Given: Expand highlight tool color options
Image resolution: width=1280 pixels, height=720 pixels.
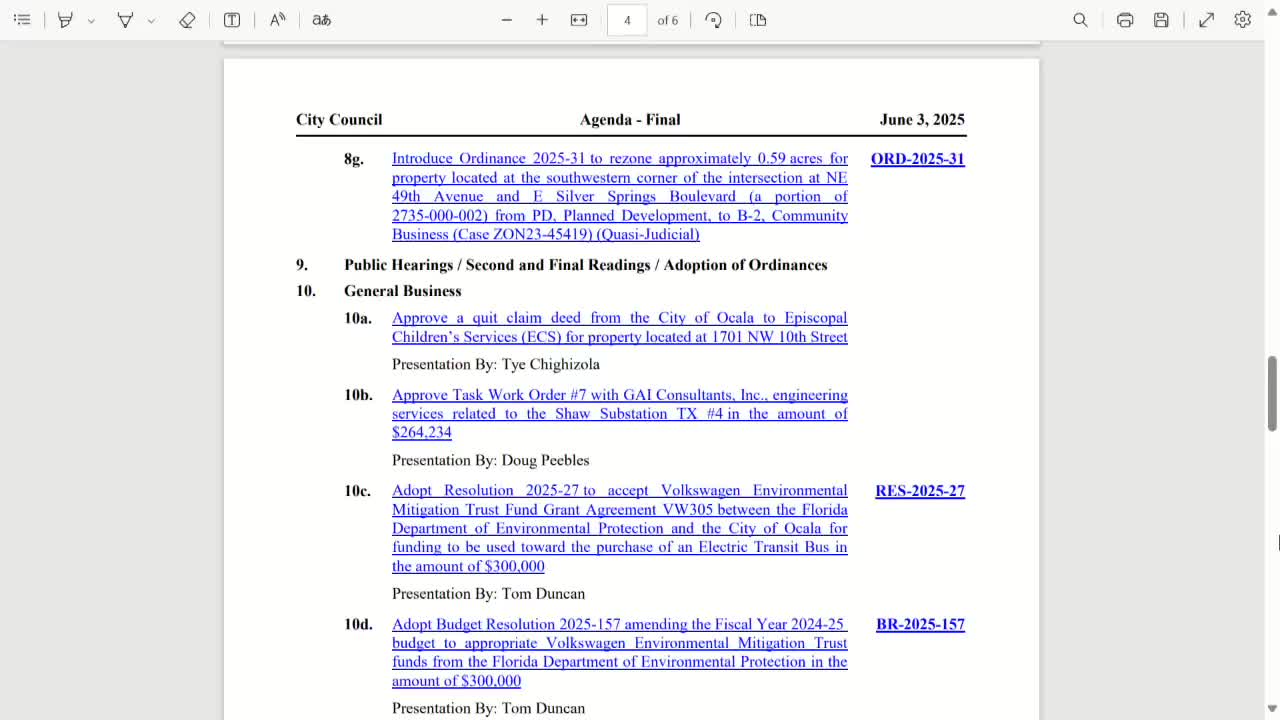Looking at the screenshot, I should tap(91, 20).
